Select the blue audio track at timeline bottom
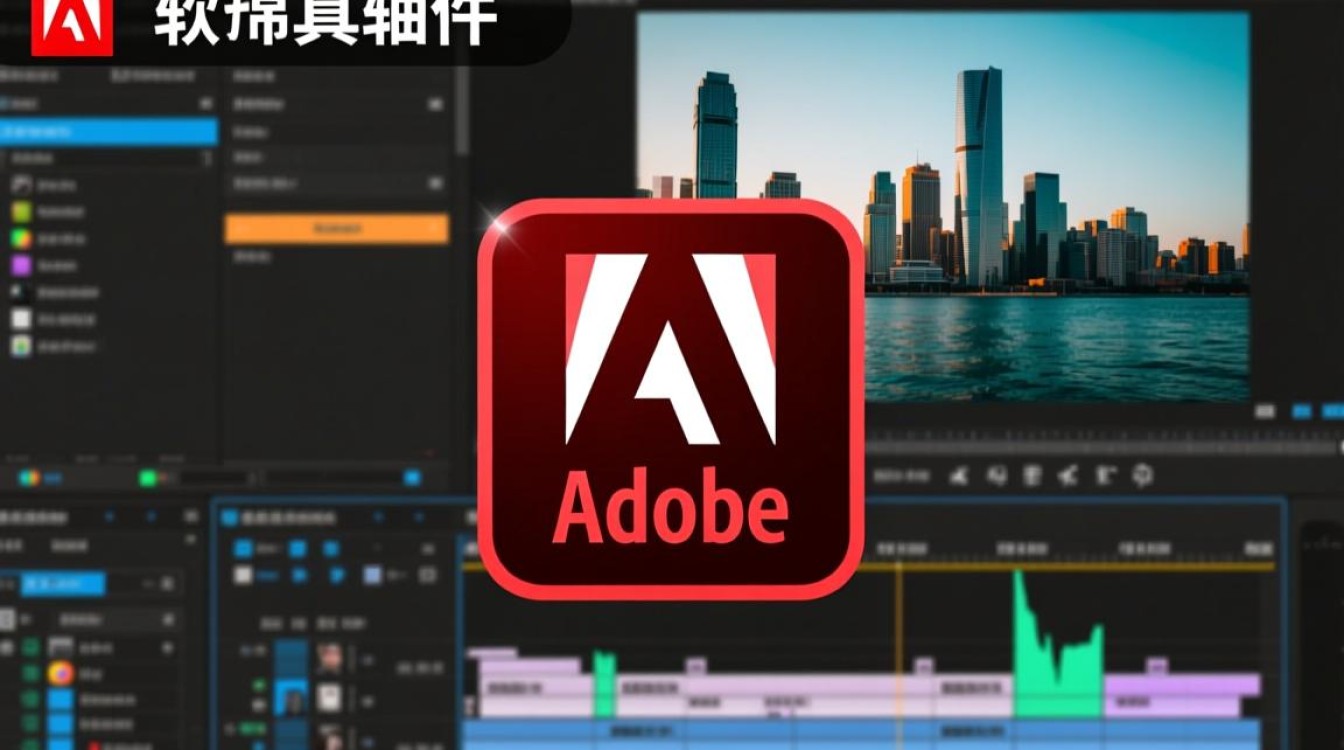The image size is (1344, 750). [862, 733]
